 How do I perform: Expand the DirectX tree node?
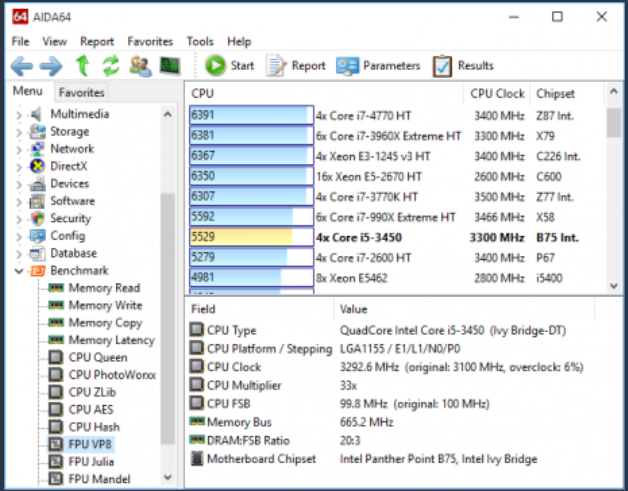[18, 167]
